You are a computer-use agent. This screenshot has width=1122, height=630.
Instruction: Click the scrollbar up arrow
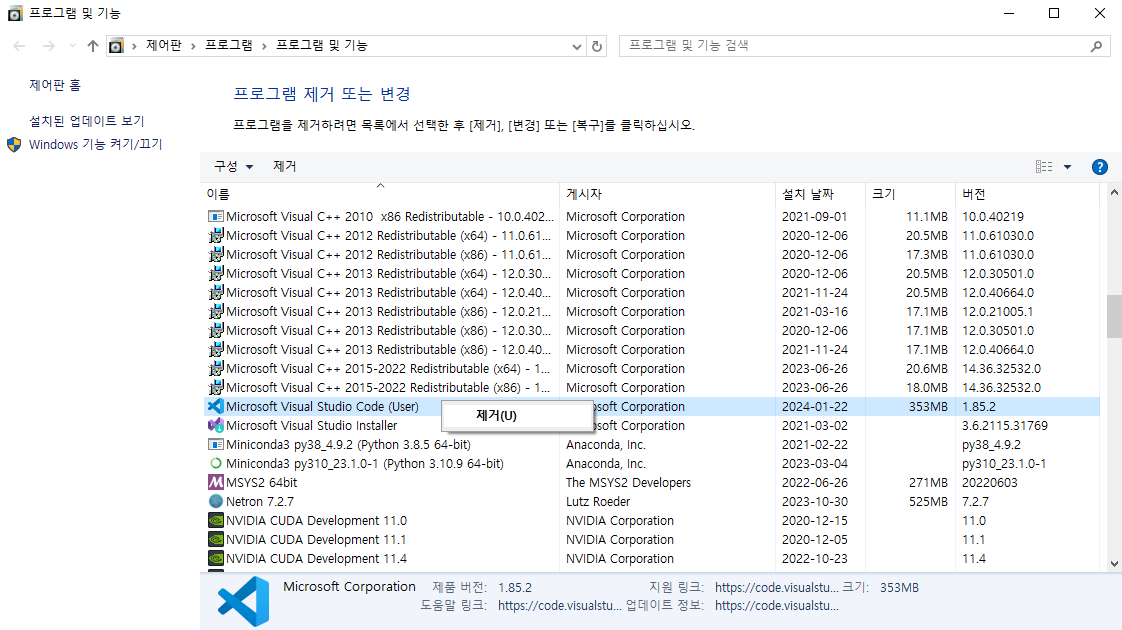click(x=1114, y=192)
